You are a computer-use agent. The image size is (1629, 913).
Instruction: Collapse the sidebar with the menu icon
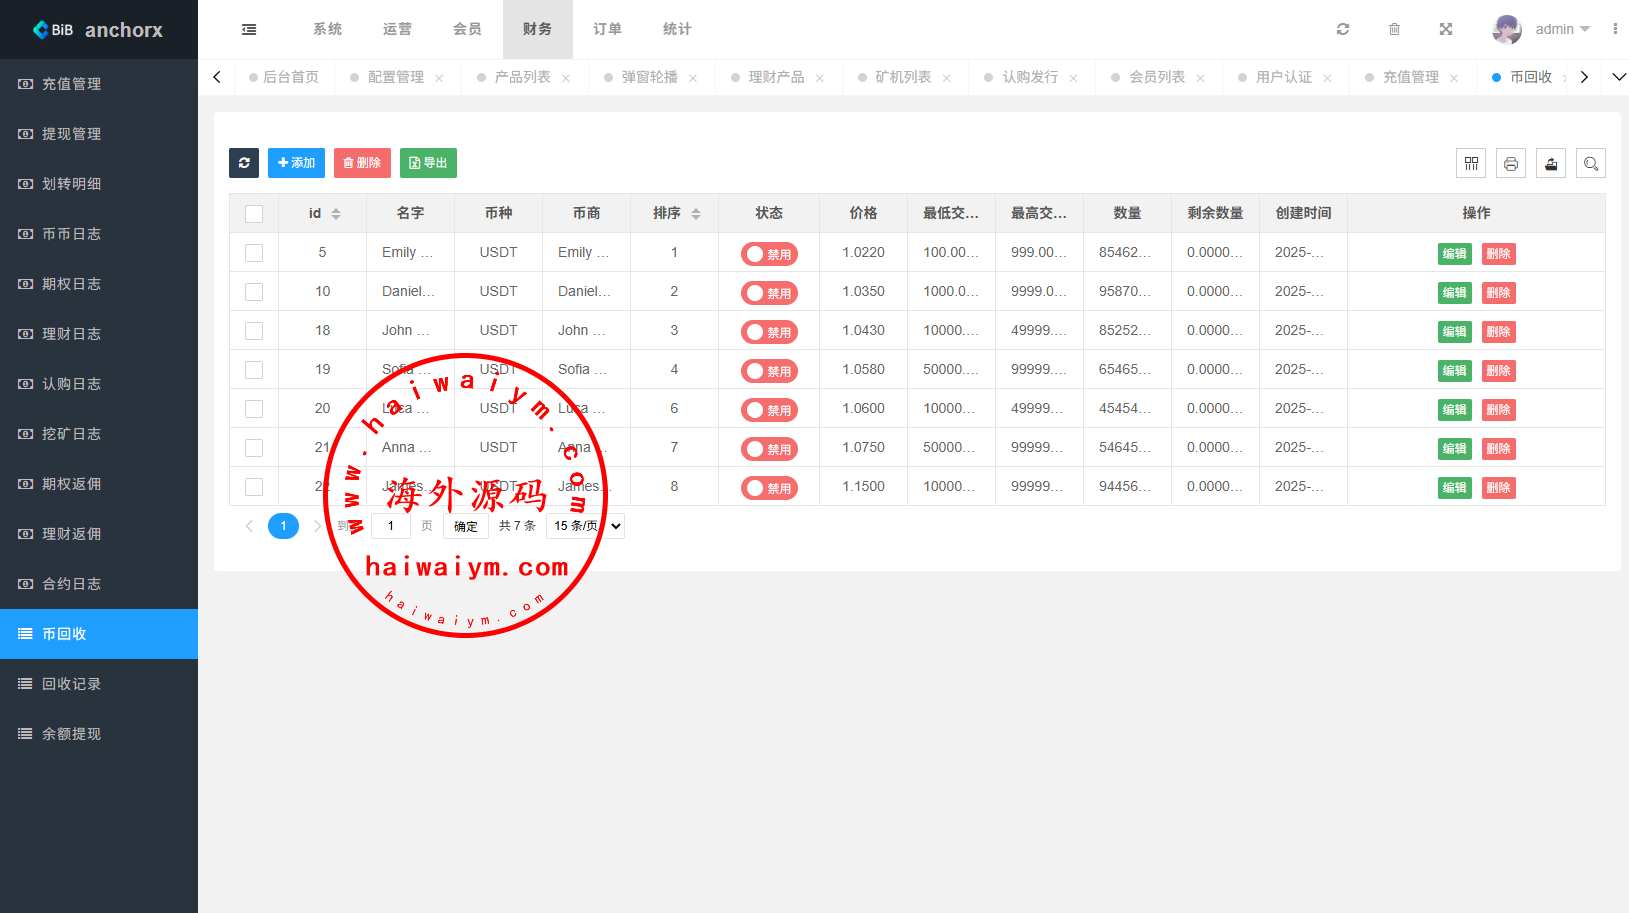point(249,29)
